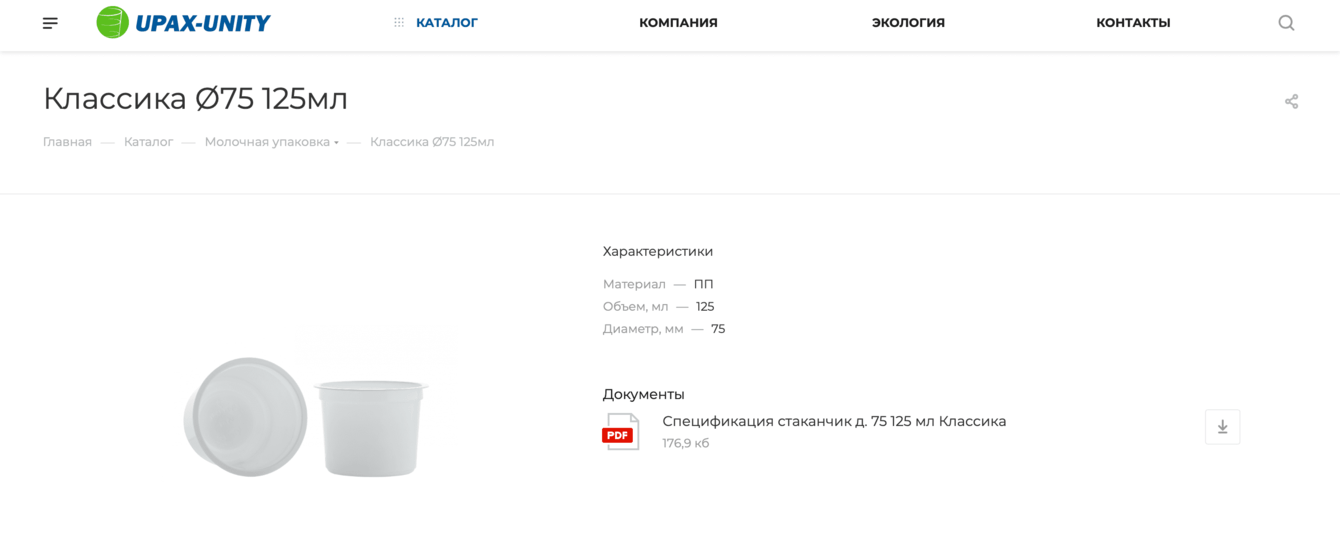Download the specification via arrow button
This screenshot has height=546, width=1340.
1222,427
